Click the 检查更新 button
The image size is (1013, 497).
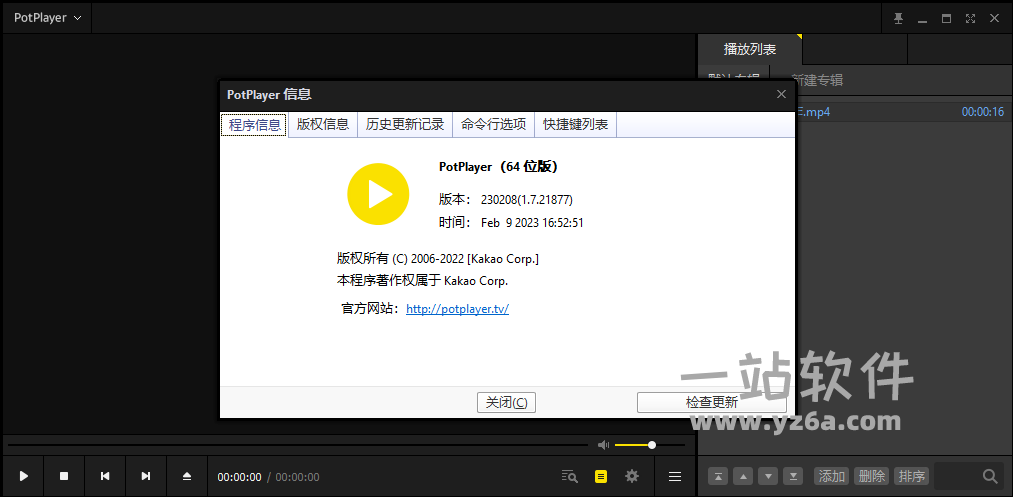[x=711, y=402]
